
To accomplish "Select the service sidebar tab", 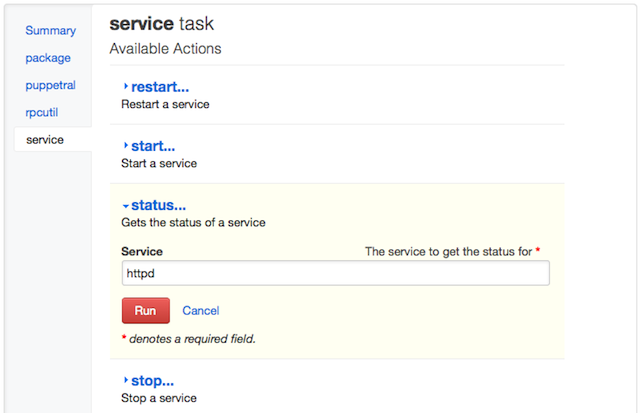I will coord(45,140).
